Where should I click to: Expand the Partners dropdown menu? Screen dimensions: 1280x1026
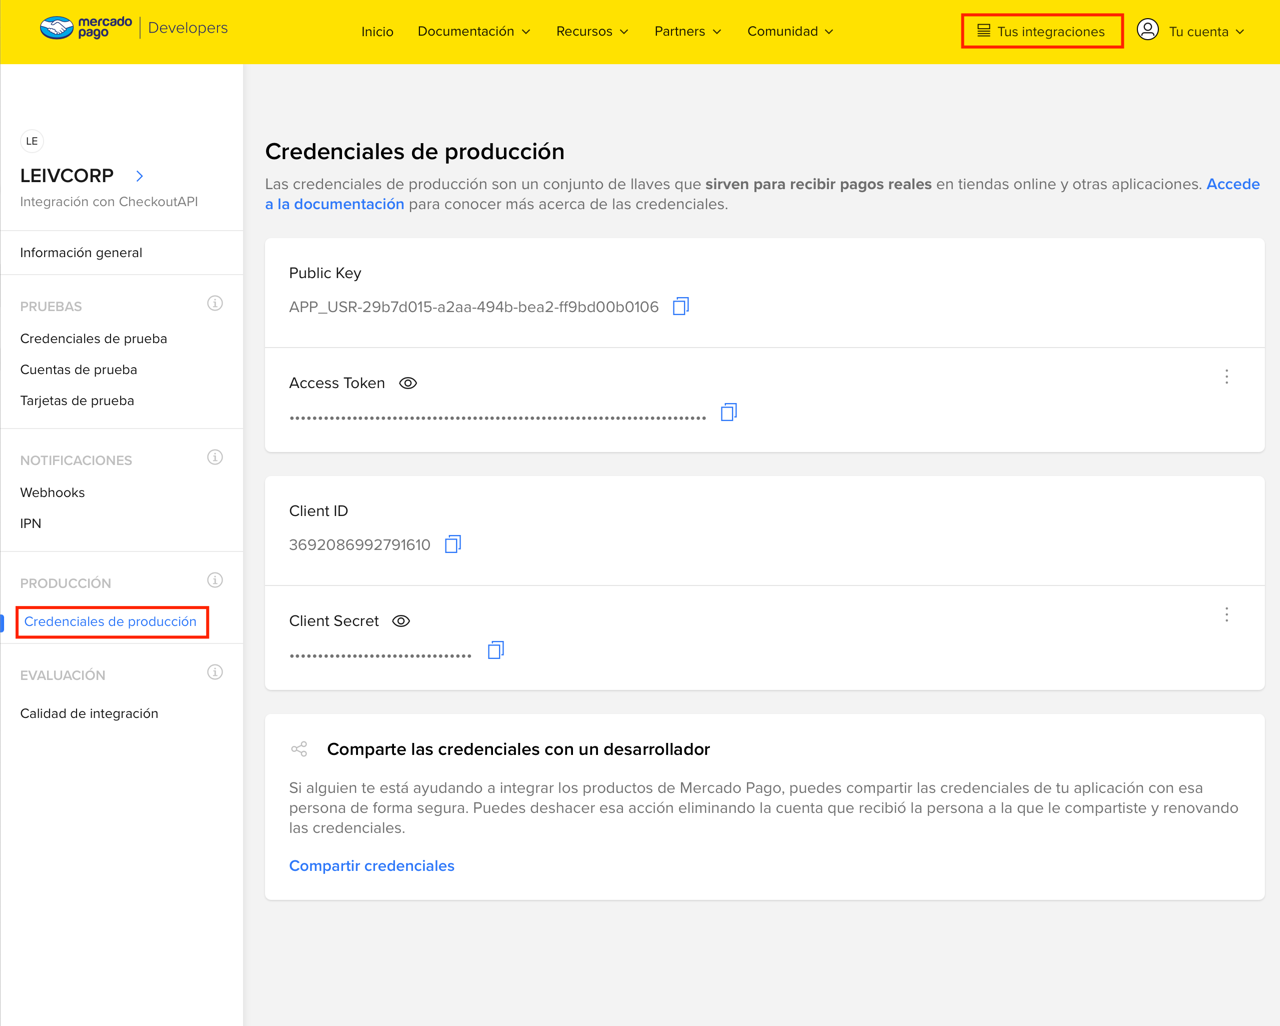[x=688, y=31]
